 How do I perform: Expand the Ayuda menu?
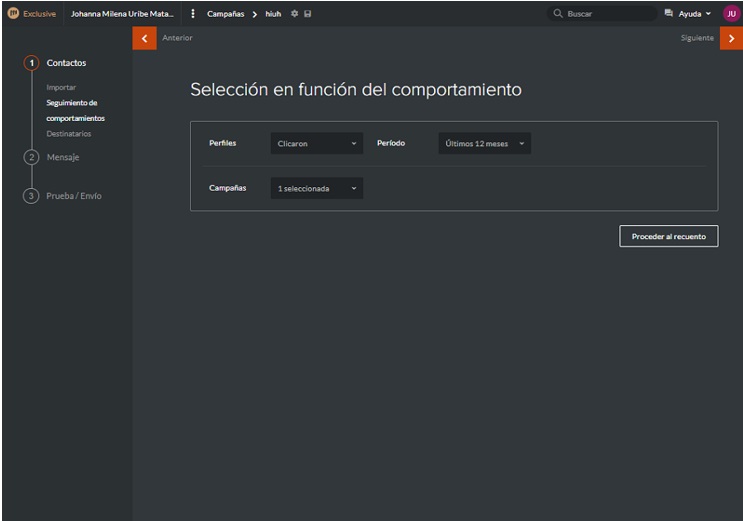click(695, 14)
